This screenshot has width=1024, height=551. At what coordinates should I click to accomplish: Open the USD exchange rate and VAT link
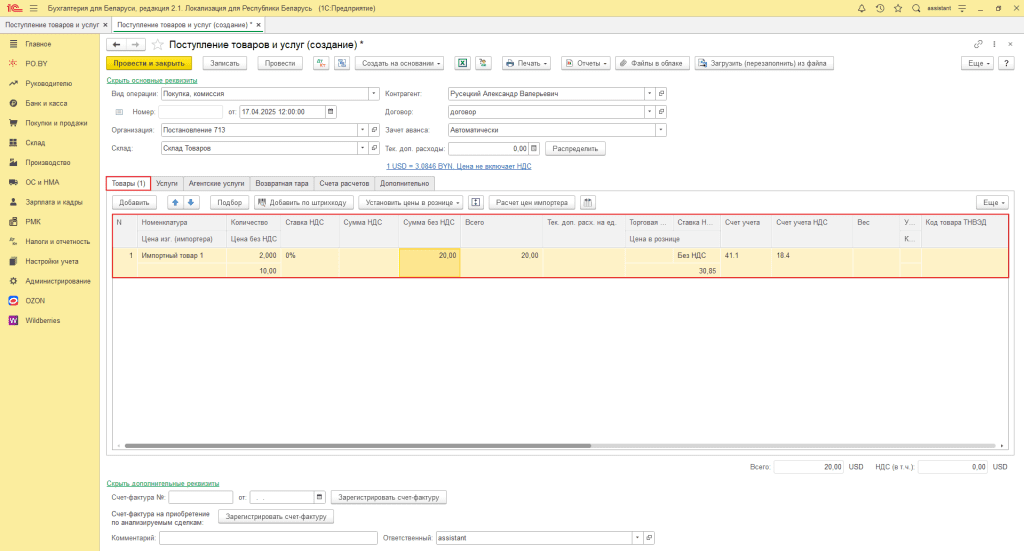tap(458, 166)
